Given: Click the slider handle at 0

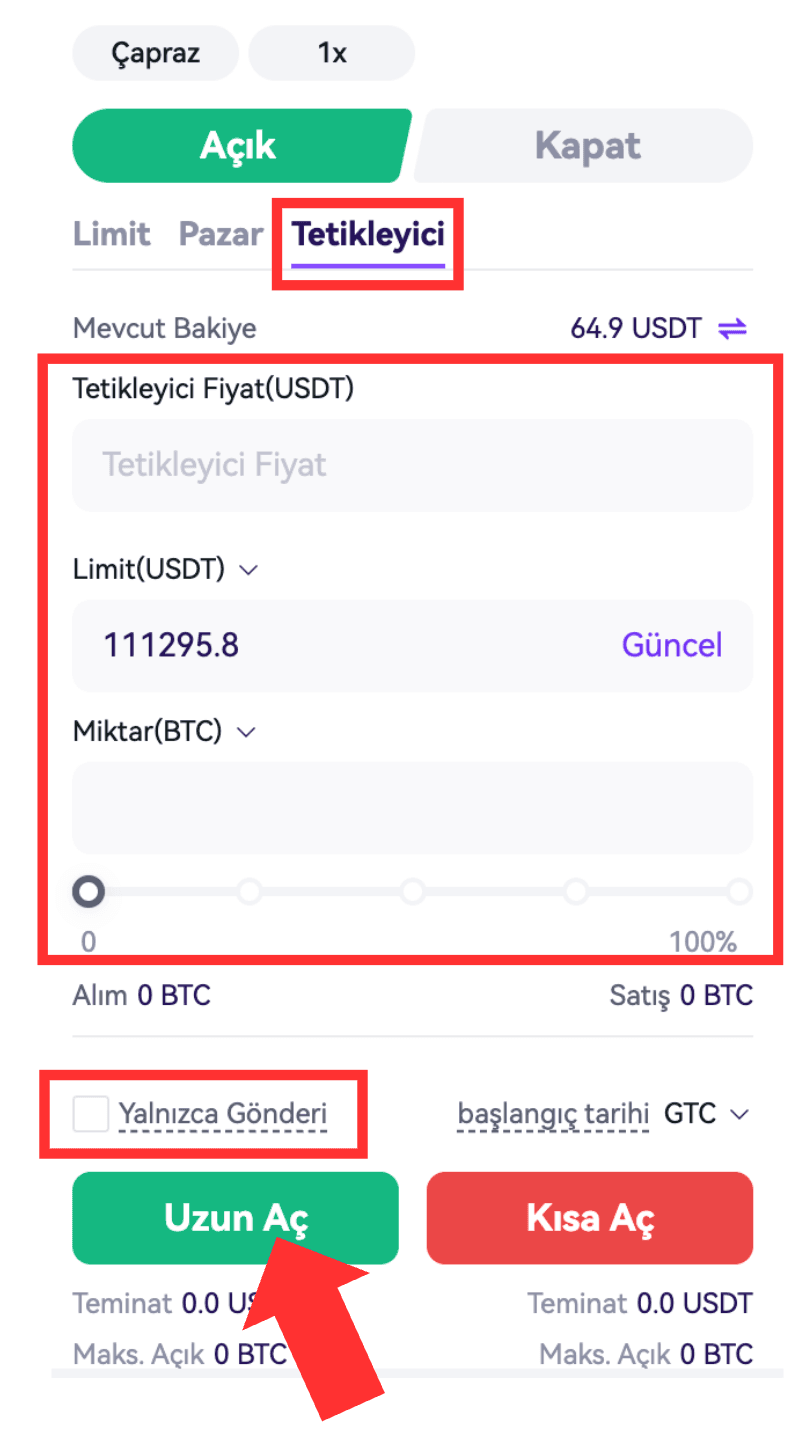Looking at the screenshot, I should [89, 891].
